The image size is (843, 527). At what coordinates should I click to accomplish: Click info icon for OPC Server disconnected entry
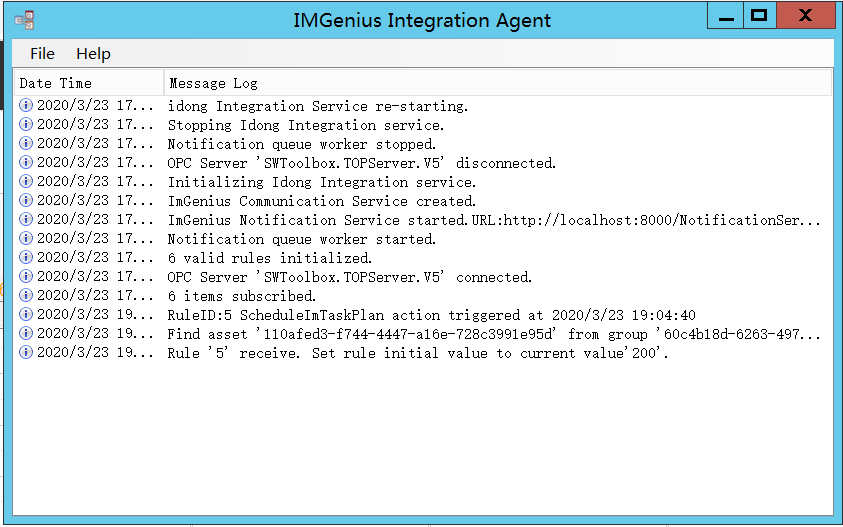[26, 163]
